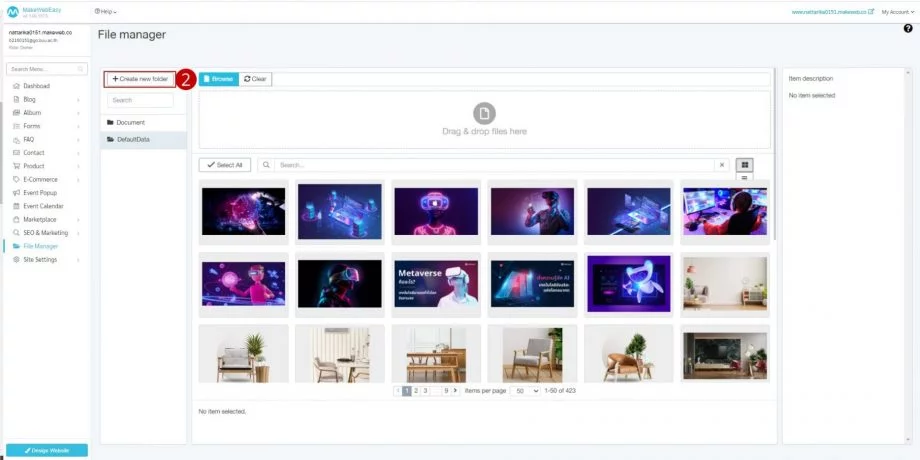Select the pink VR robot head thumbnail
The image size is (920, 460).
(x=436, y=211)
